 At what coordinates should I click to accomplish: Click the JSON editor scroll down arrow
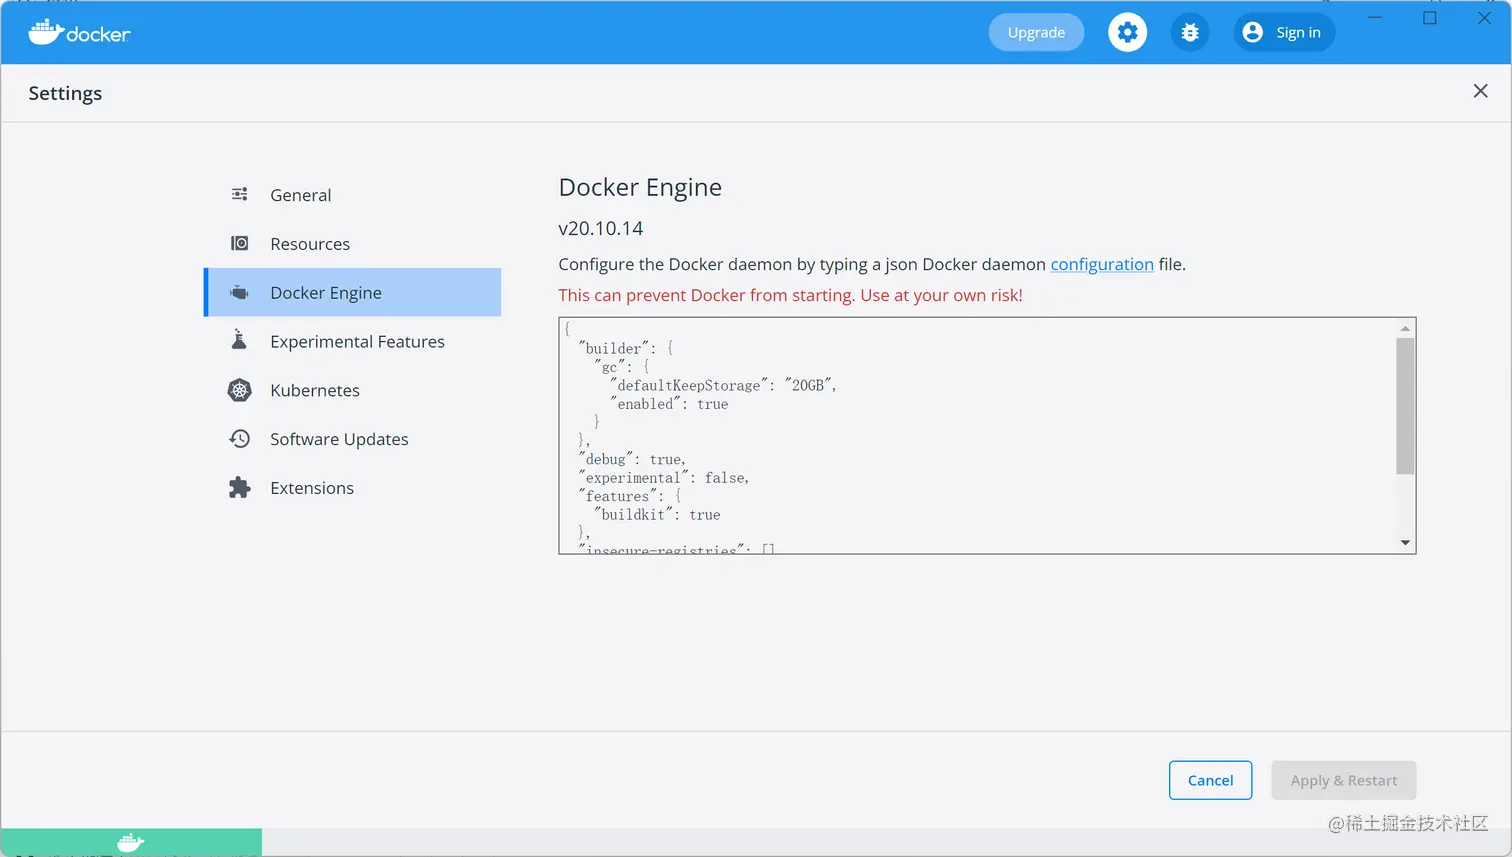(1405, 543)
